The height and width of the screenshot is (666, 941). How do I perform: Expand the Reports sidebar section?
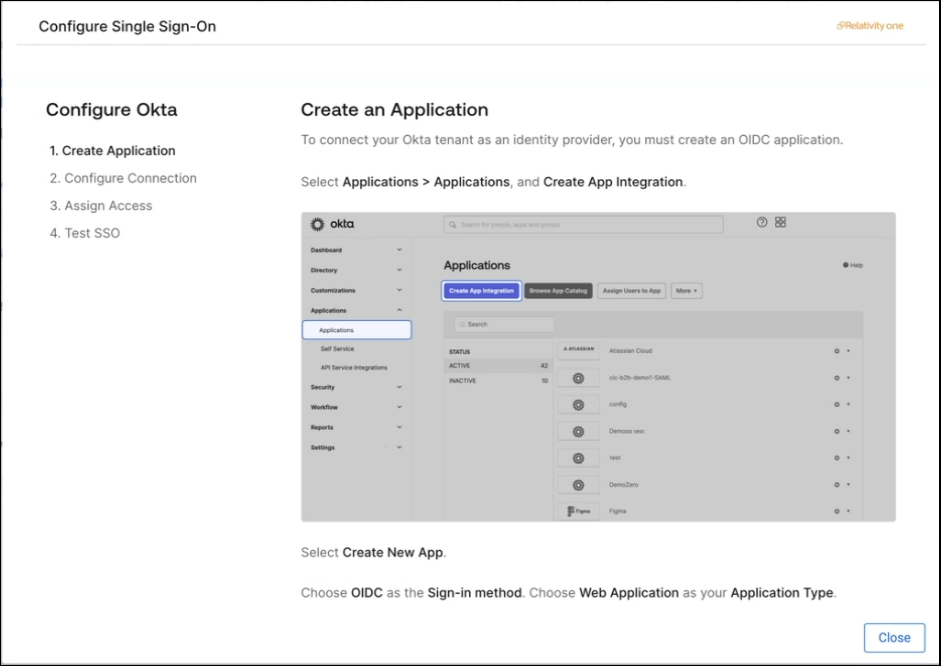coord(399,427)
